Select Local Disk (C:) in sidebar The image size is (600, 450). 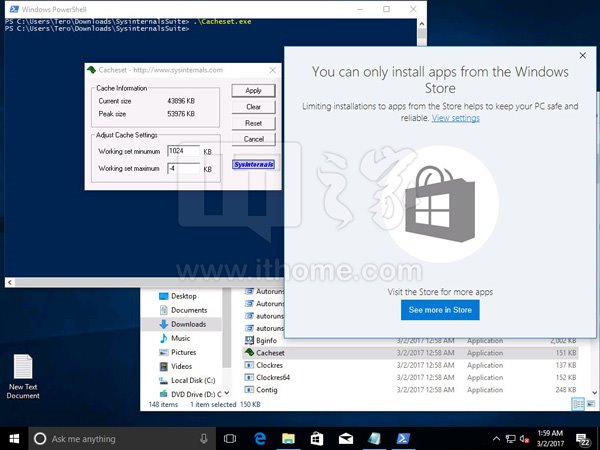click(193, 380)
